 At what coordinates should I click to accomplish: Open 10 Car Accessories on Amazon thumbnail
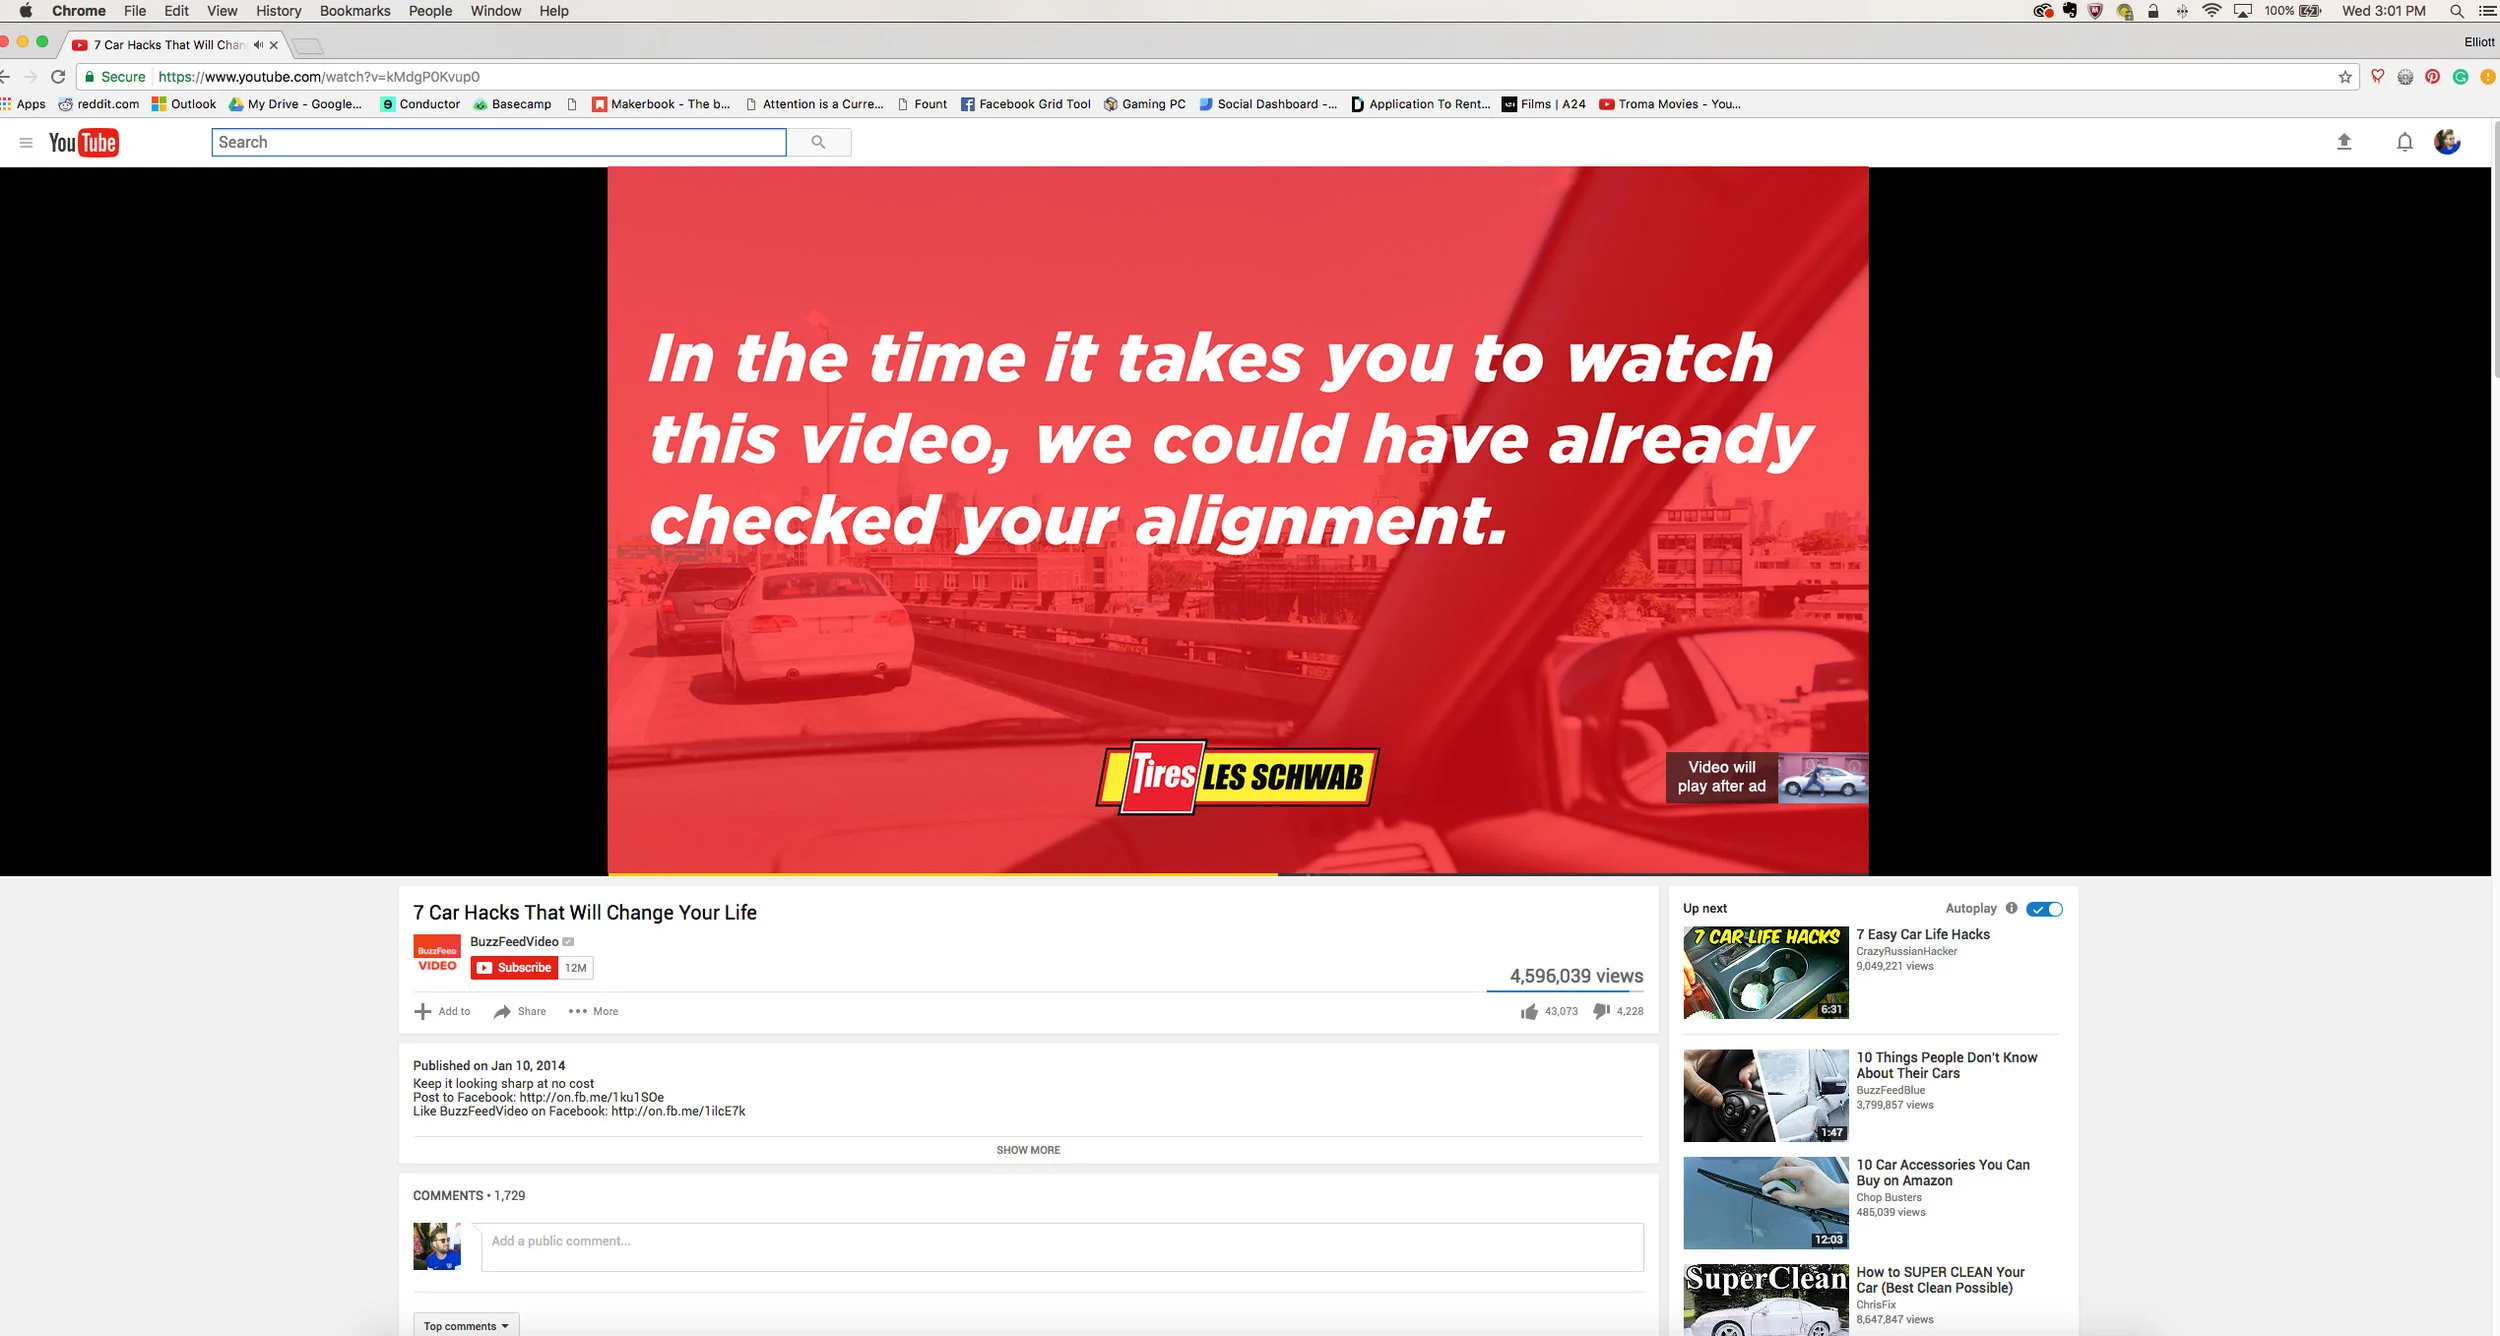(1766, 1203)
